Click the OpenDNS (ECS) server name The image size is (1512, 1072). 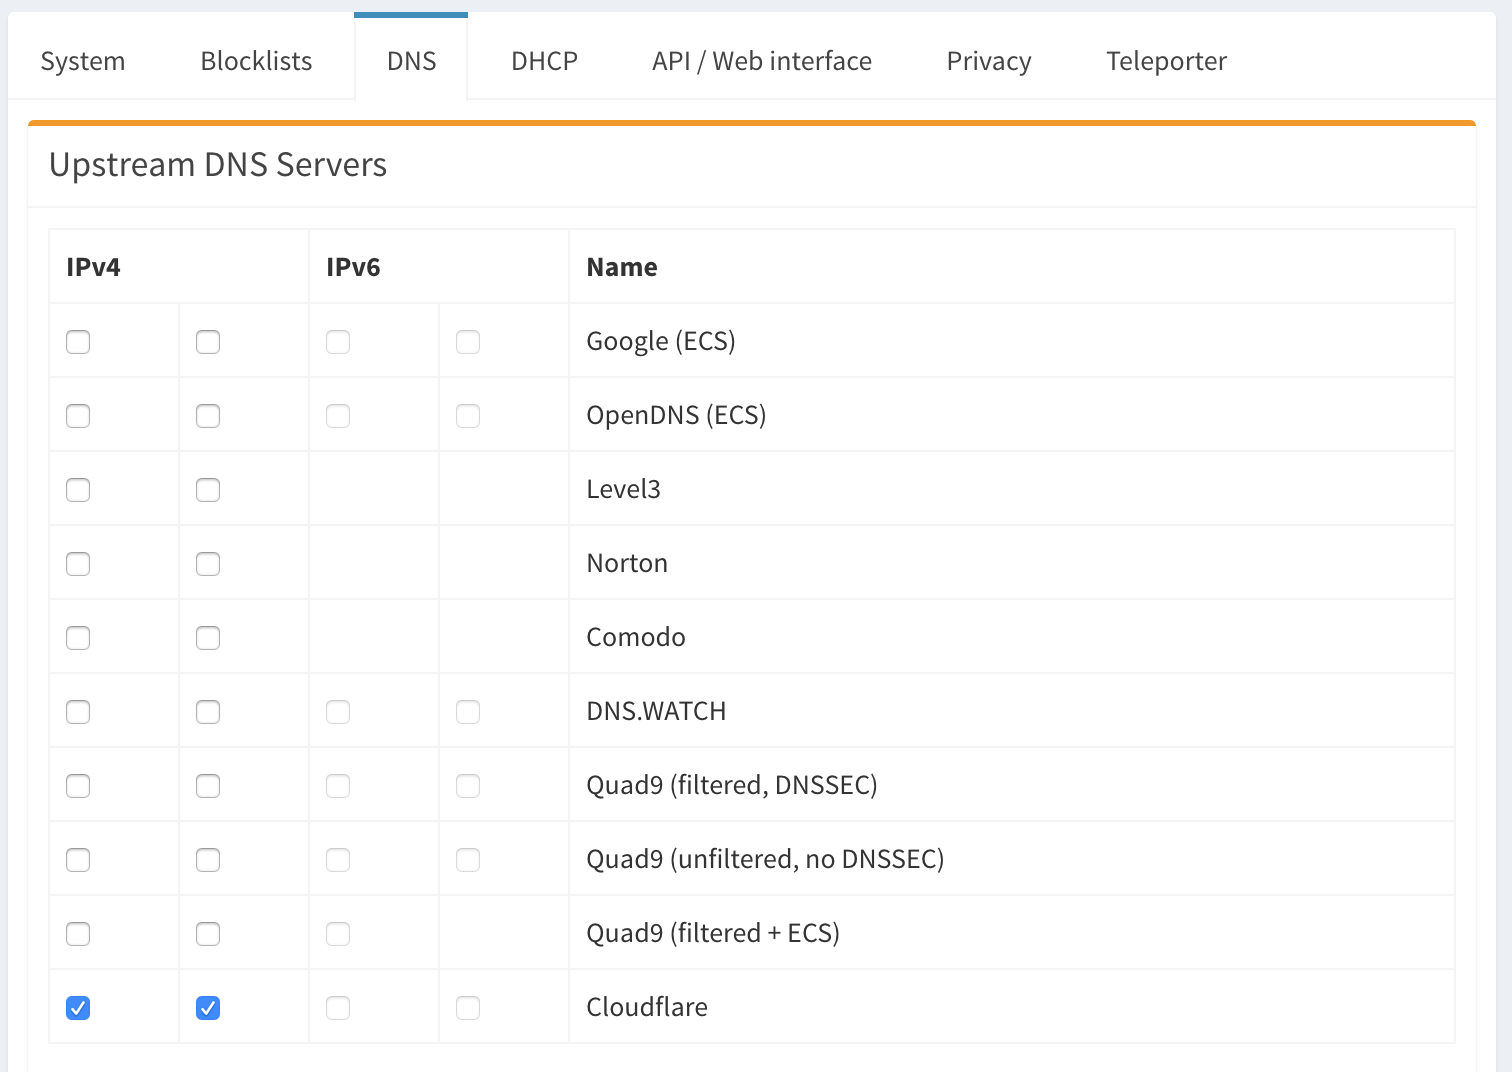(676, 415)
